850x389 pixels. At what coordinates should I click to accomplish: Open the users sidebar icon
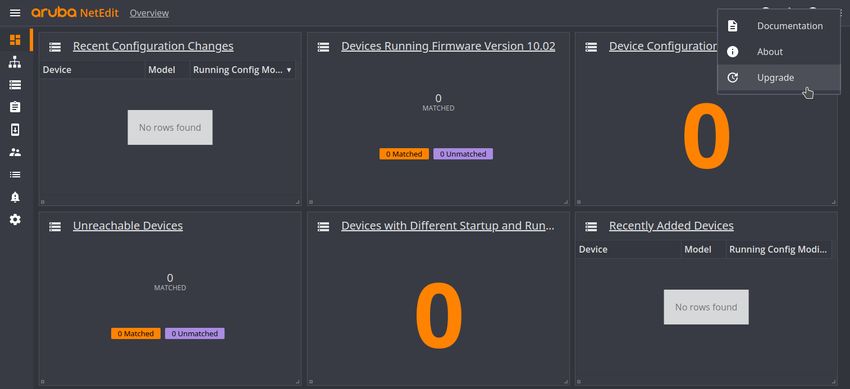tap(15, 152)
